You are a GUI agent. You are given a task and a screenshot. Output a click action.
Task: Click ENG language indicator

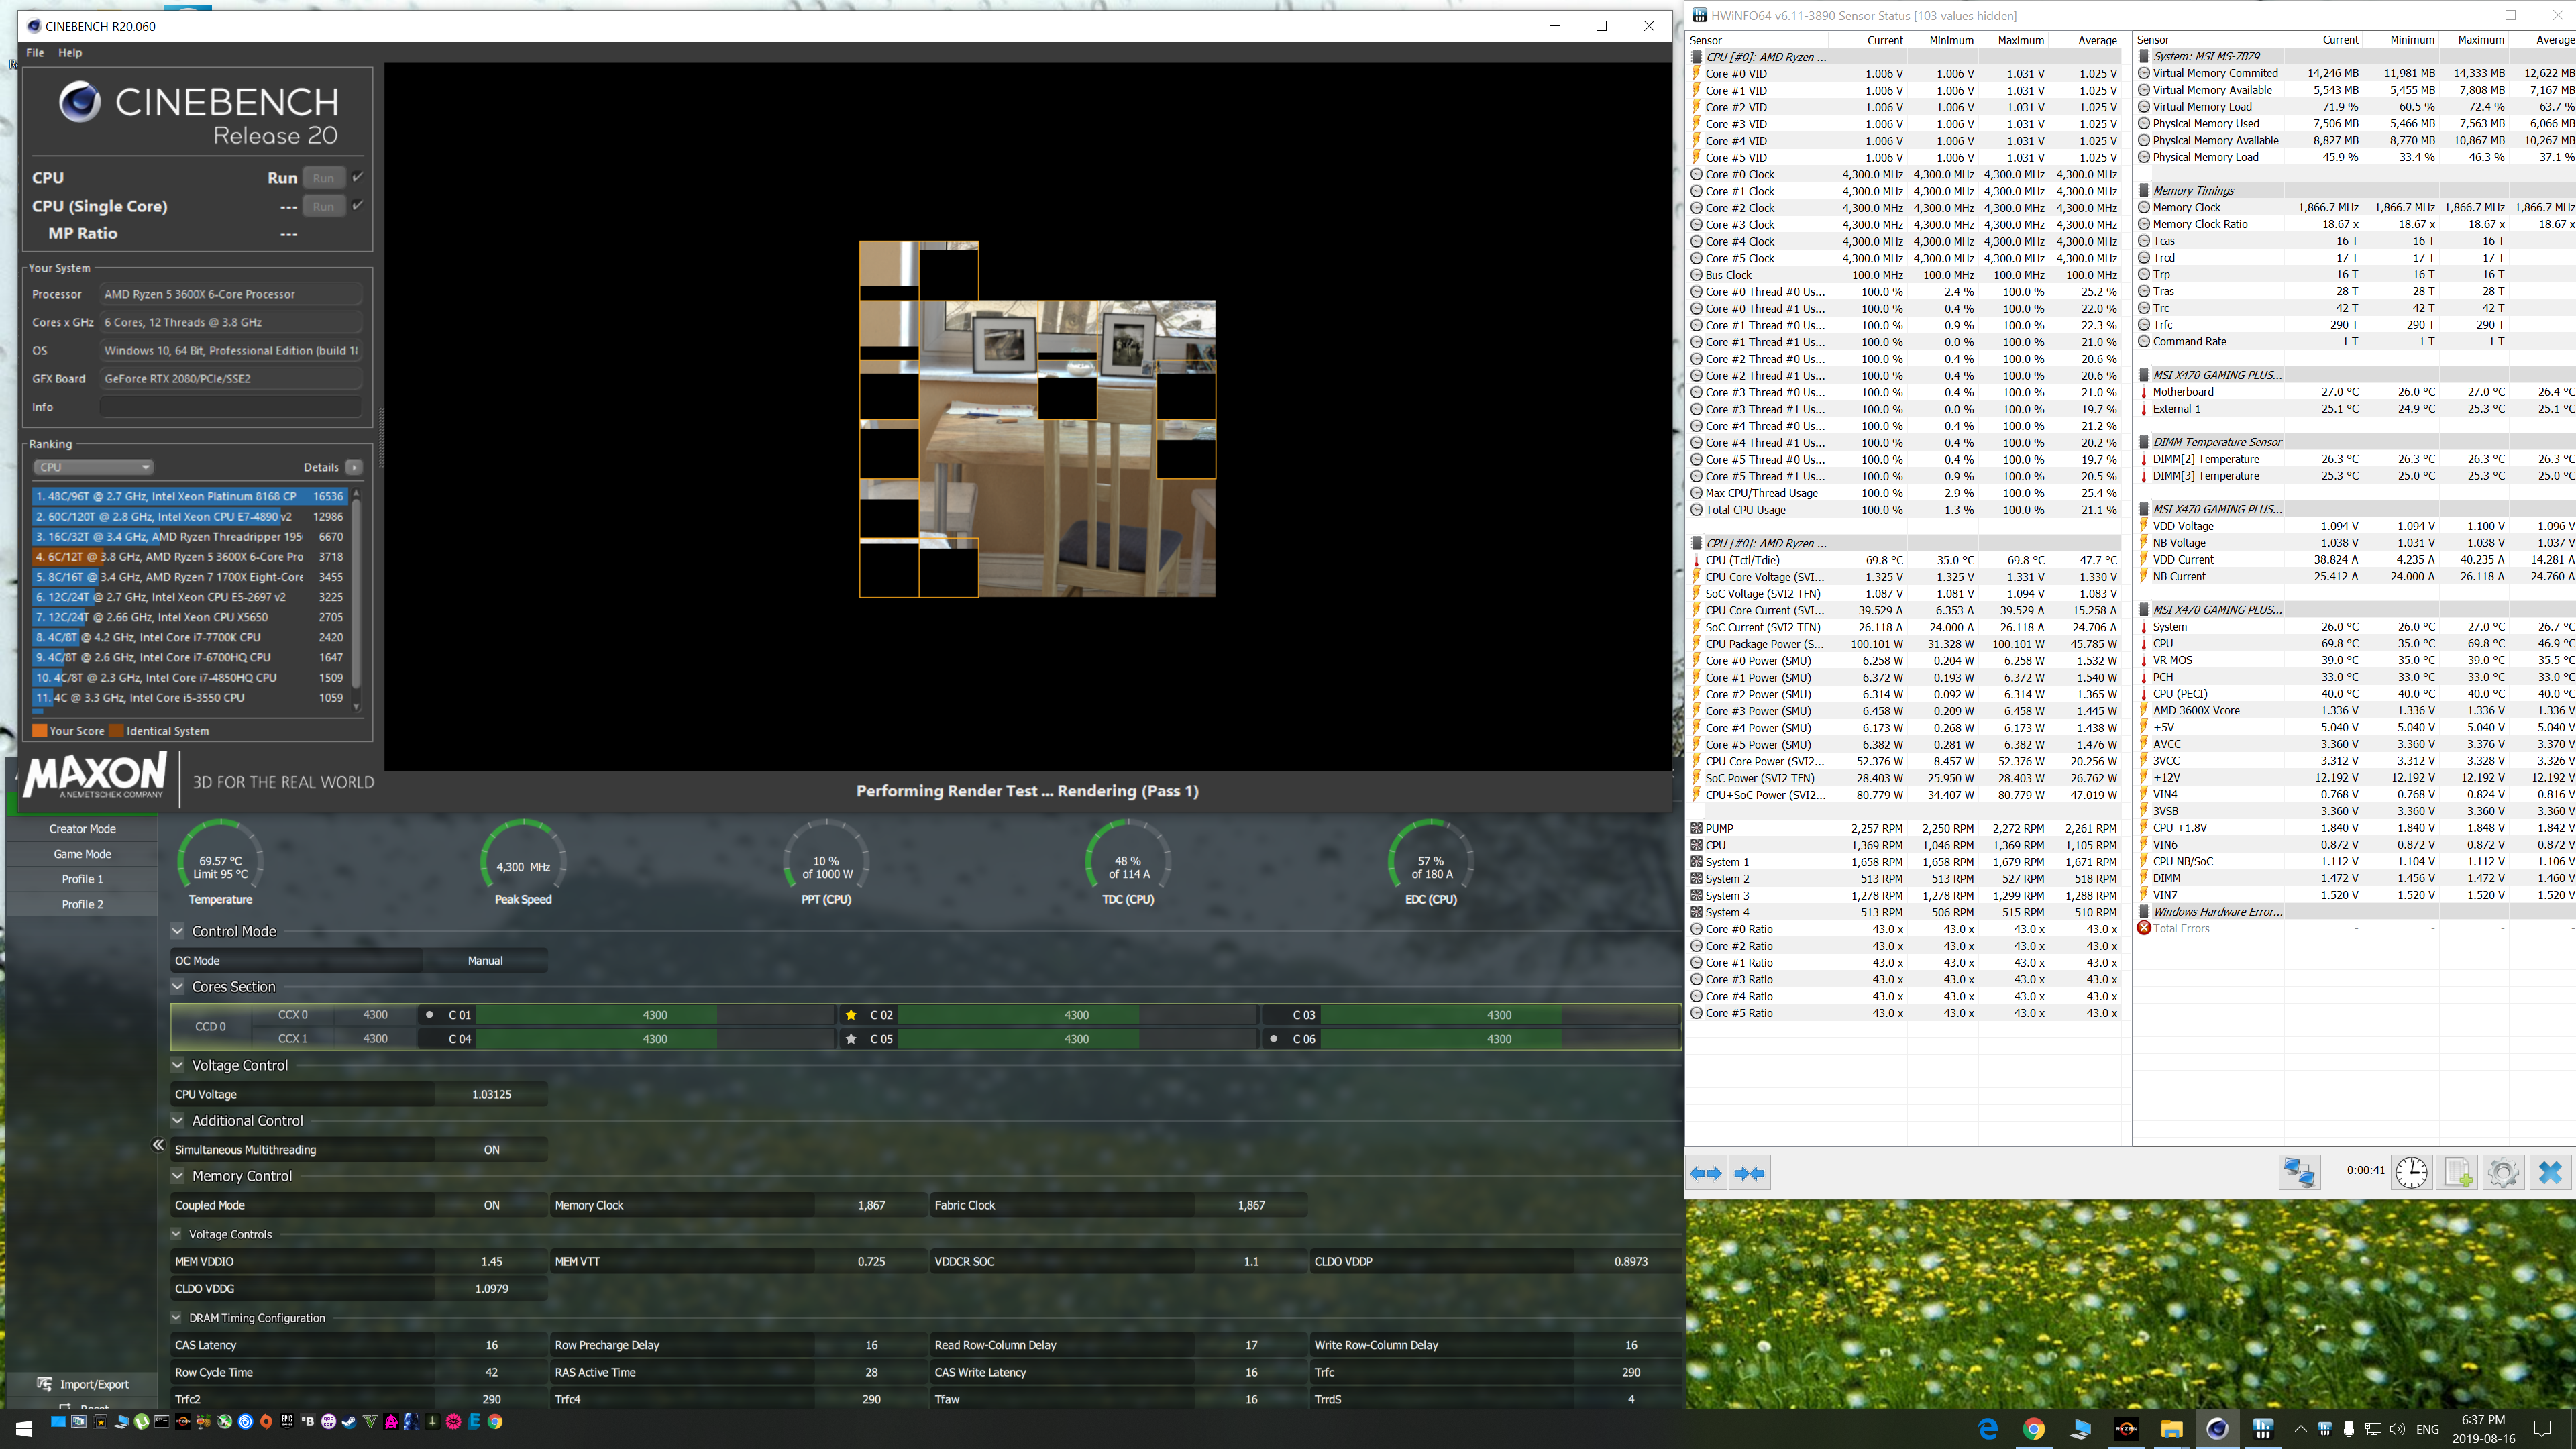tap(2427, 1428)
